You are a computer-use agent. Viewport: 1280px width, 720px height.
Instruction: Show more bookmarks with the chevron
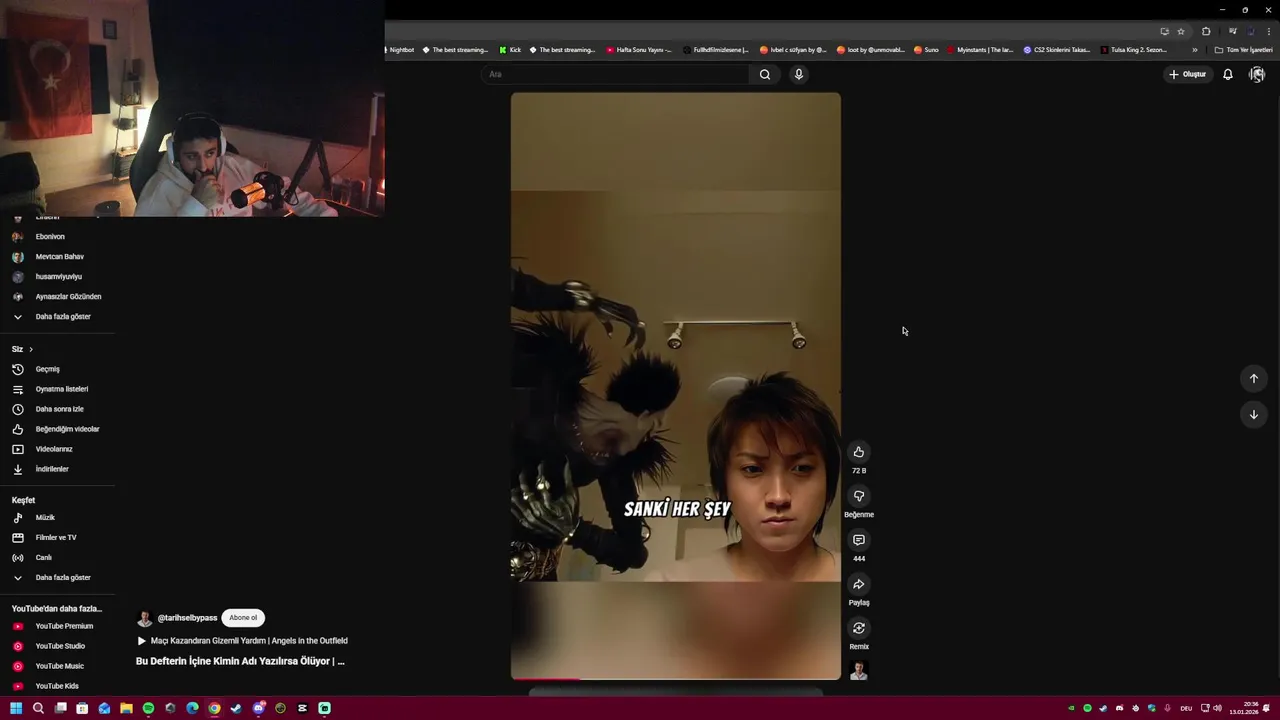pos(1194,50)
